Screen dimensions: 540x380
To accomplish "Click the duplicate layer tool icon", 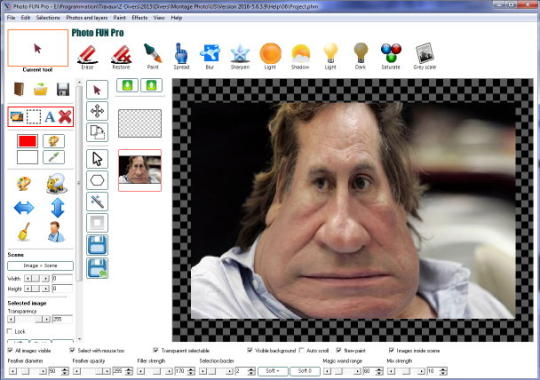I will tap(97, 132).
